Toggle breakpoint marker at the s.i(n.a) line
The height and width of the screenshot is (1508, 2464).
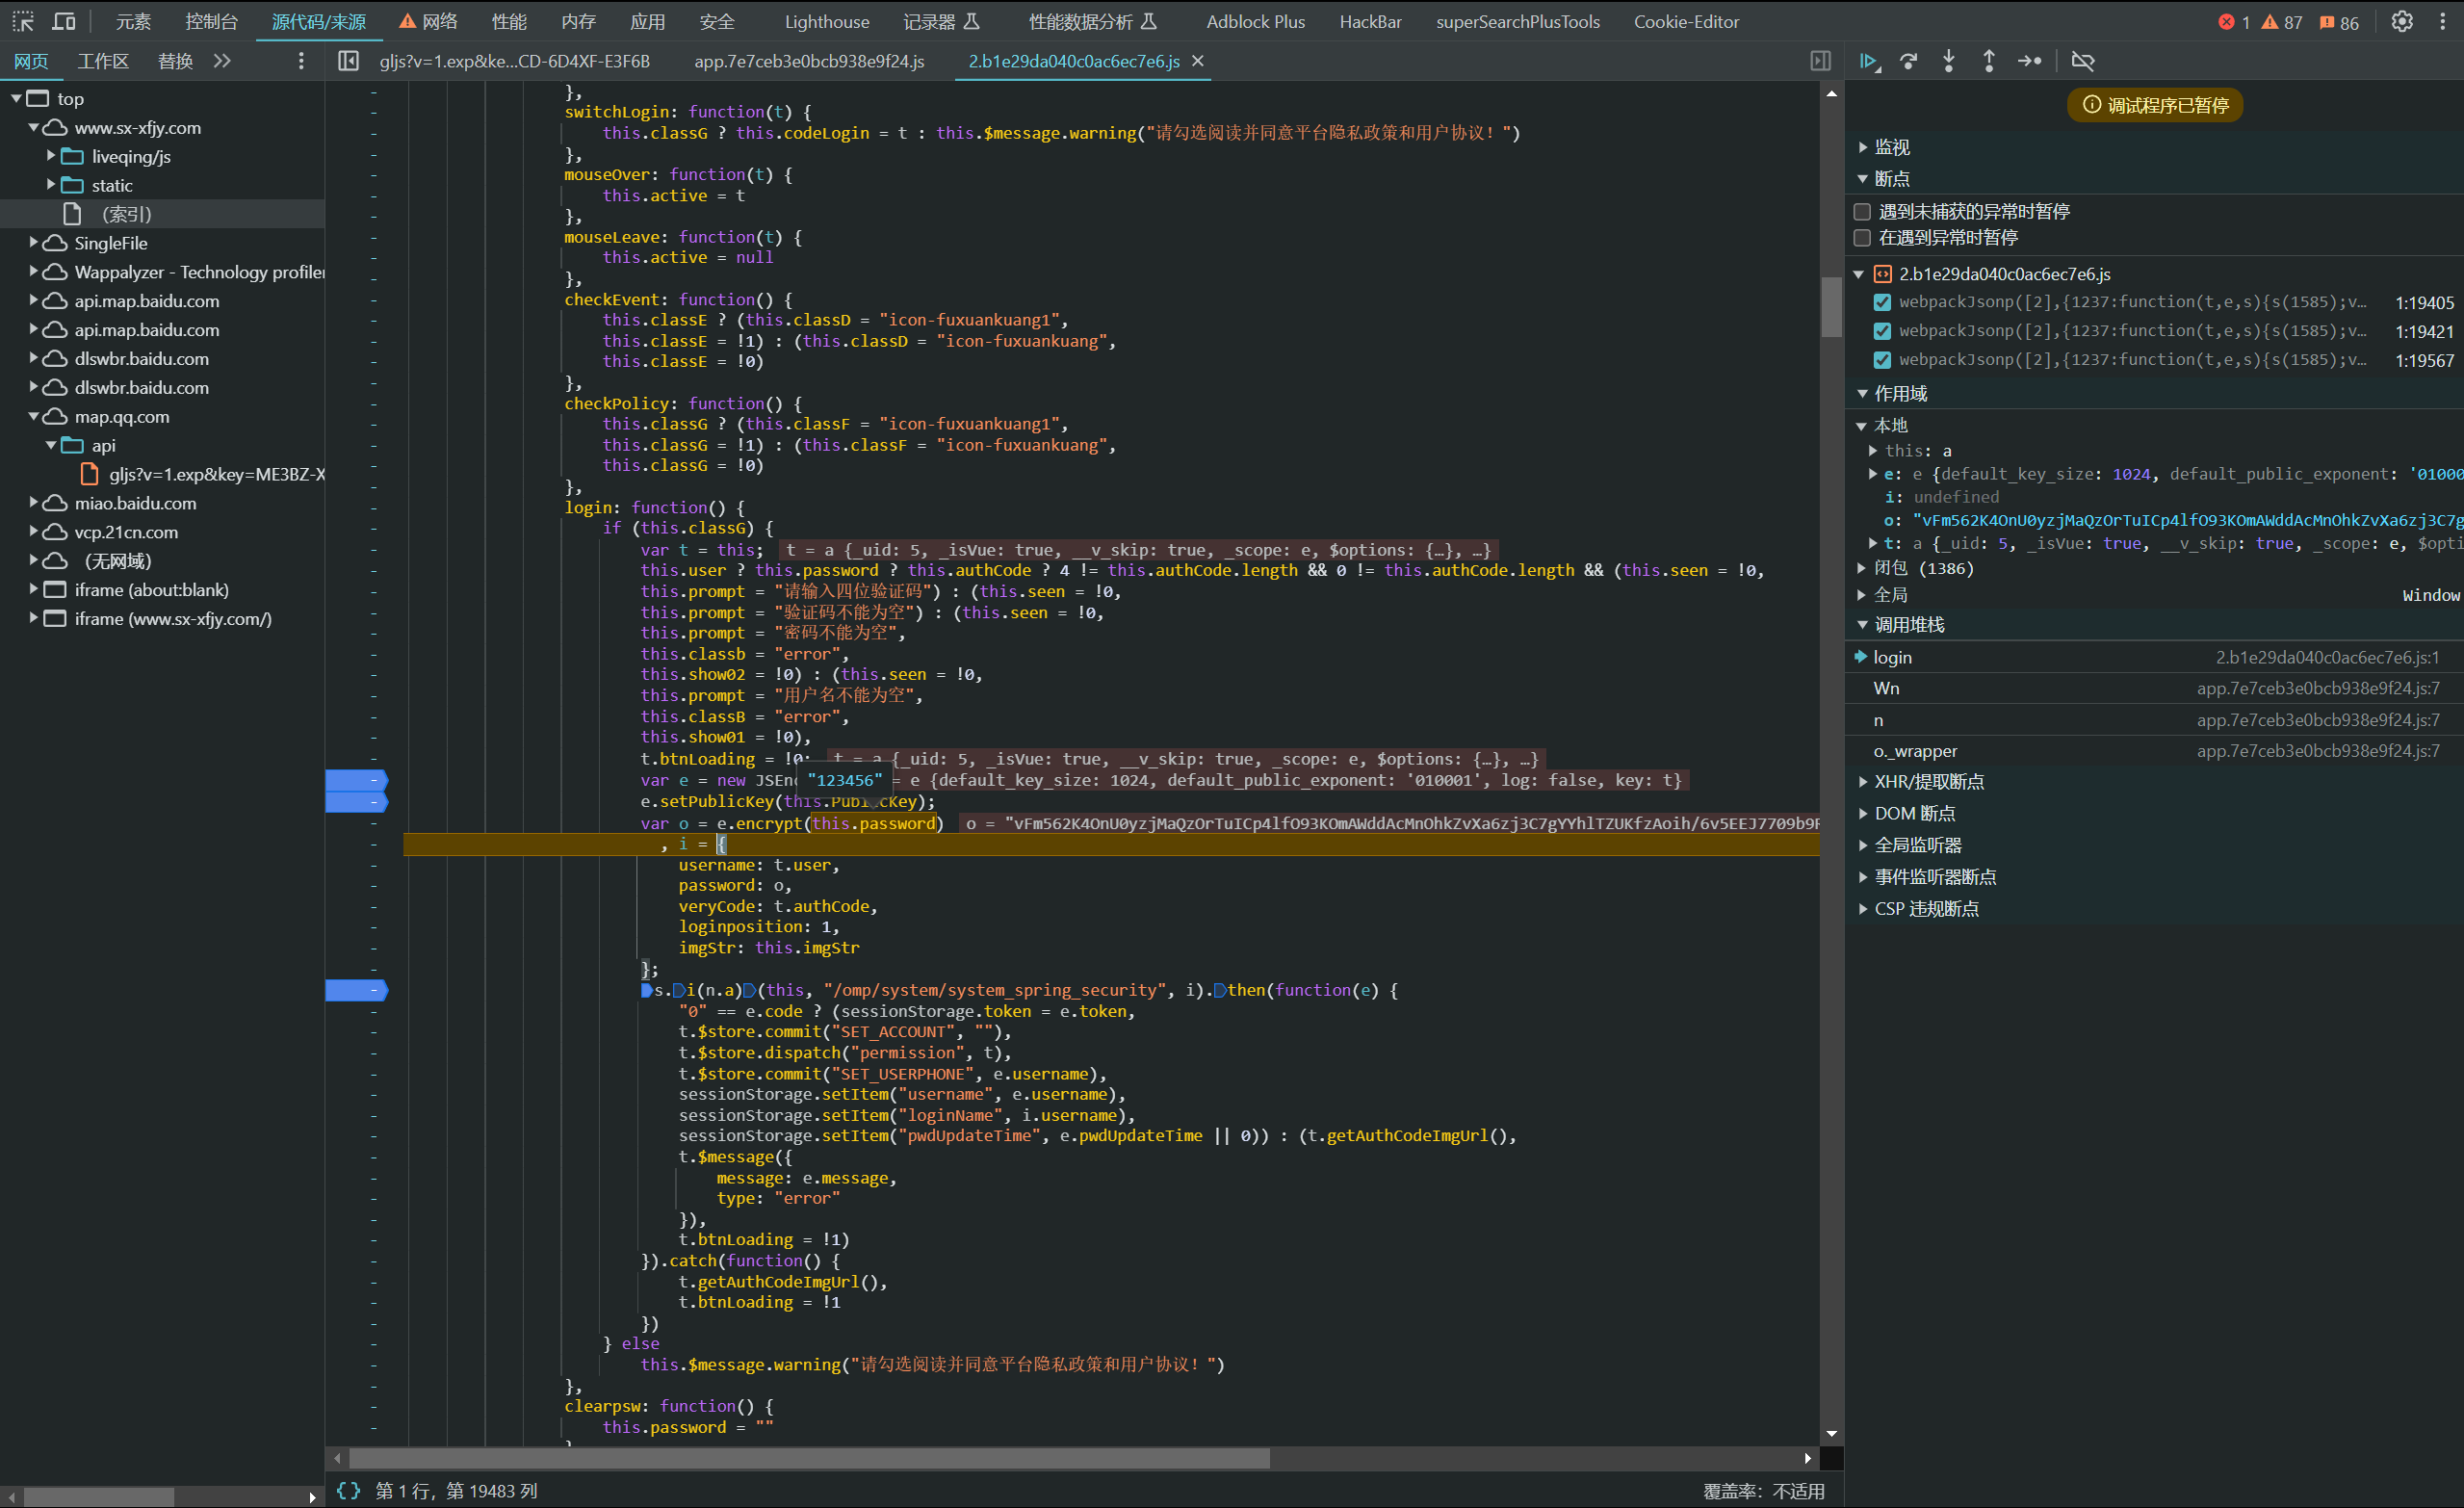pos(356,990)
